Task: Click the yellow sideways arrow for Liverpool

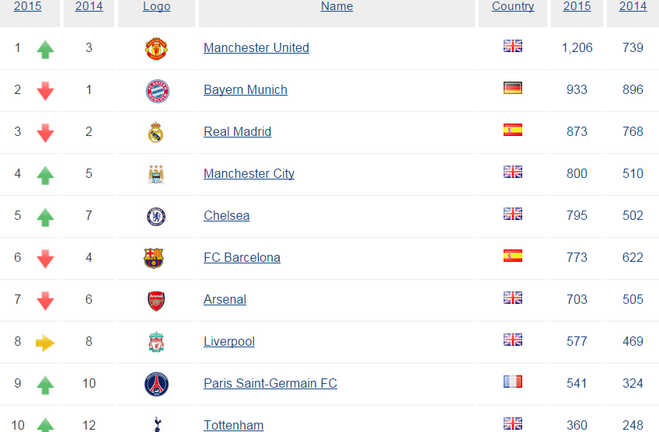Action: [45, 343]
